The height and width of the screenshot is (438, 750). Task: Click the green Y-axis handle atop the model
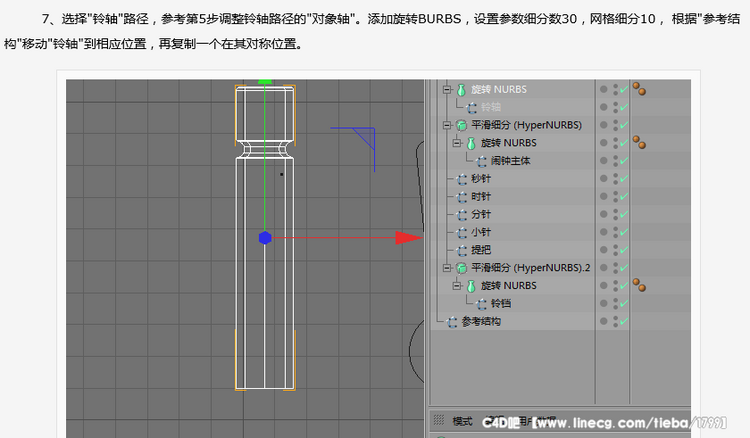(265, 81)
